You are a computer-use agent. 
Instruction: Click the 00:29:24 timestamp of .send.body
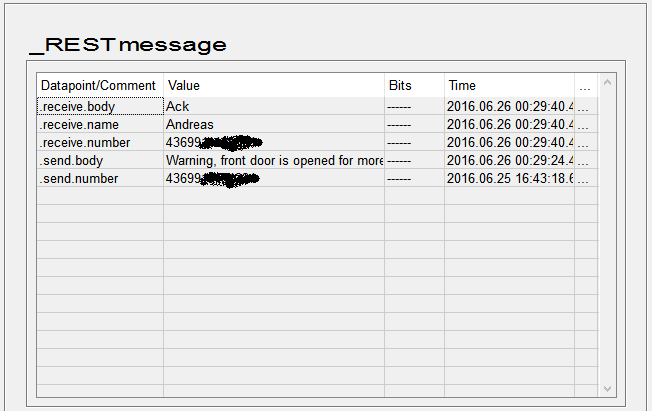pyautogui.click(x=509, y=160)
